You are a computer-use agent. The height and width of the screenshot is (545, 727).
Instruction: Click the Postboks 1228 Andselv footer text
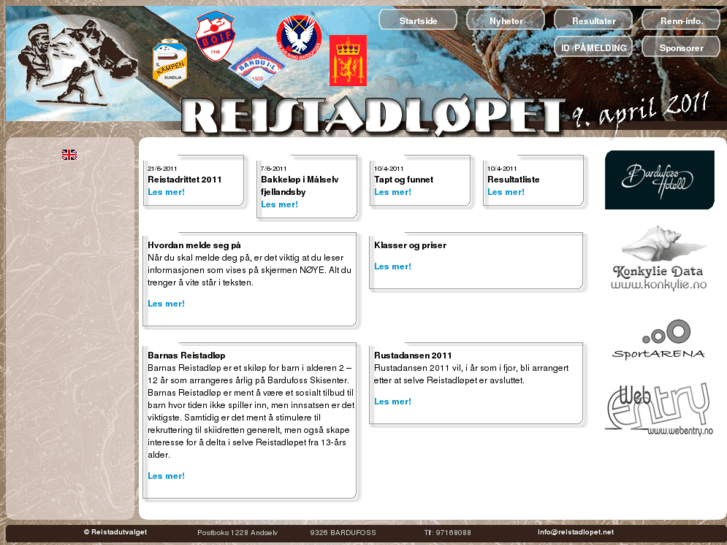coord(237,532)
